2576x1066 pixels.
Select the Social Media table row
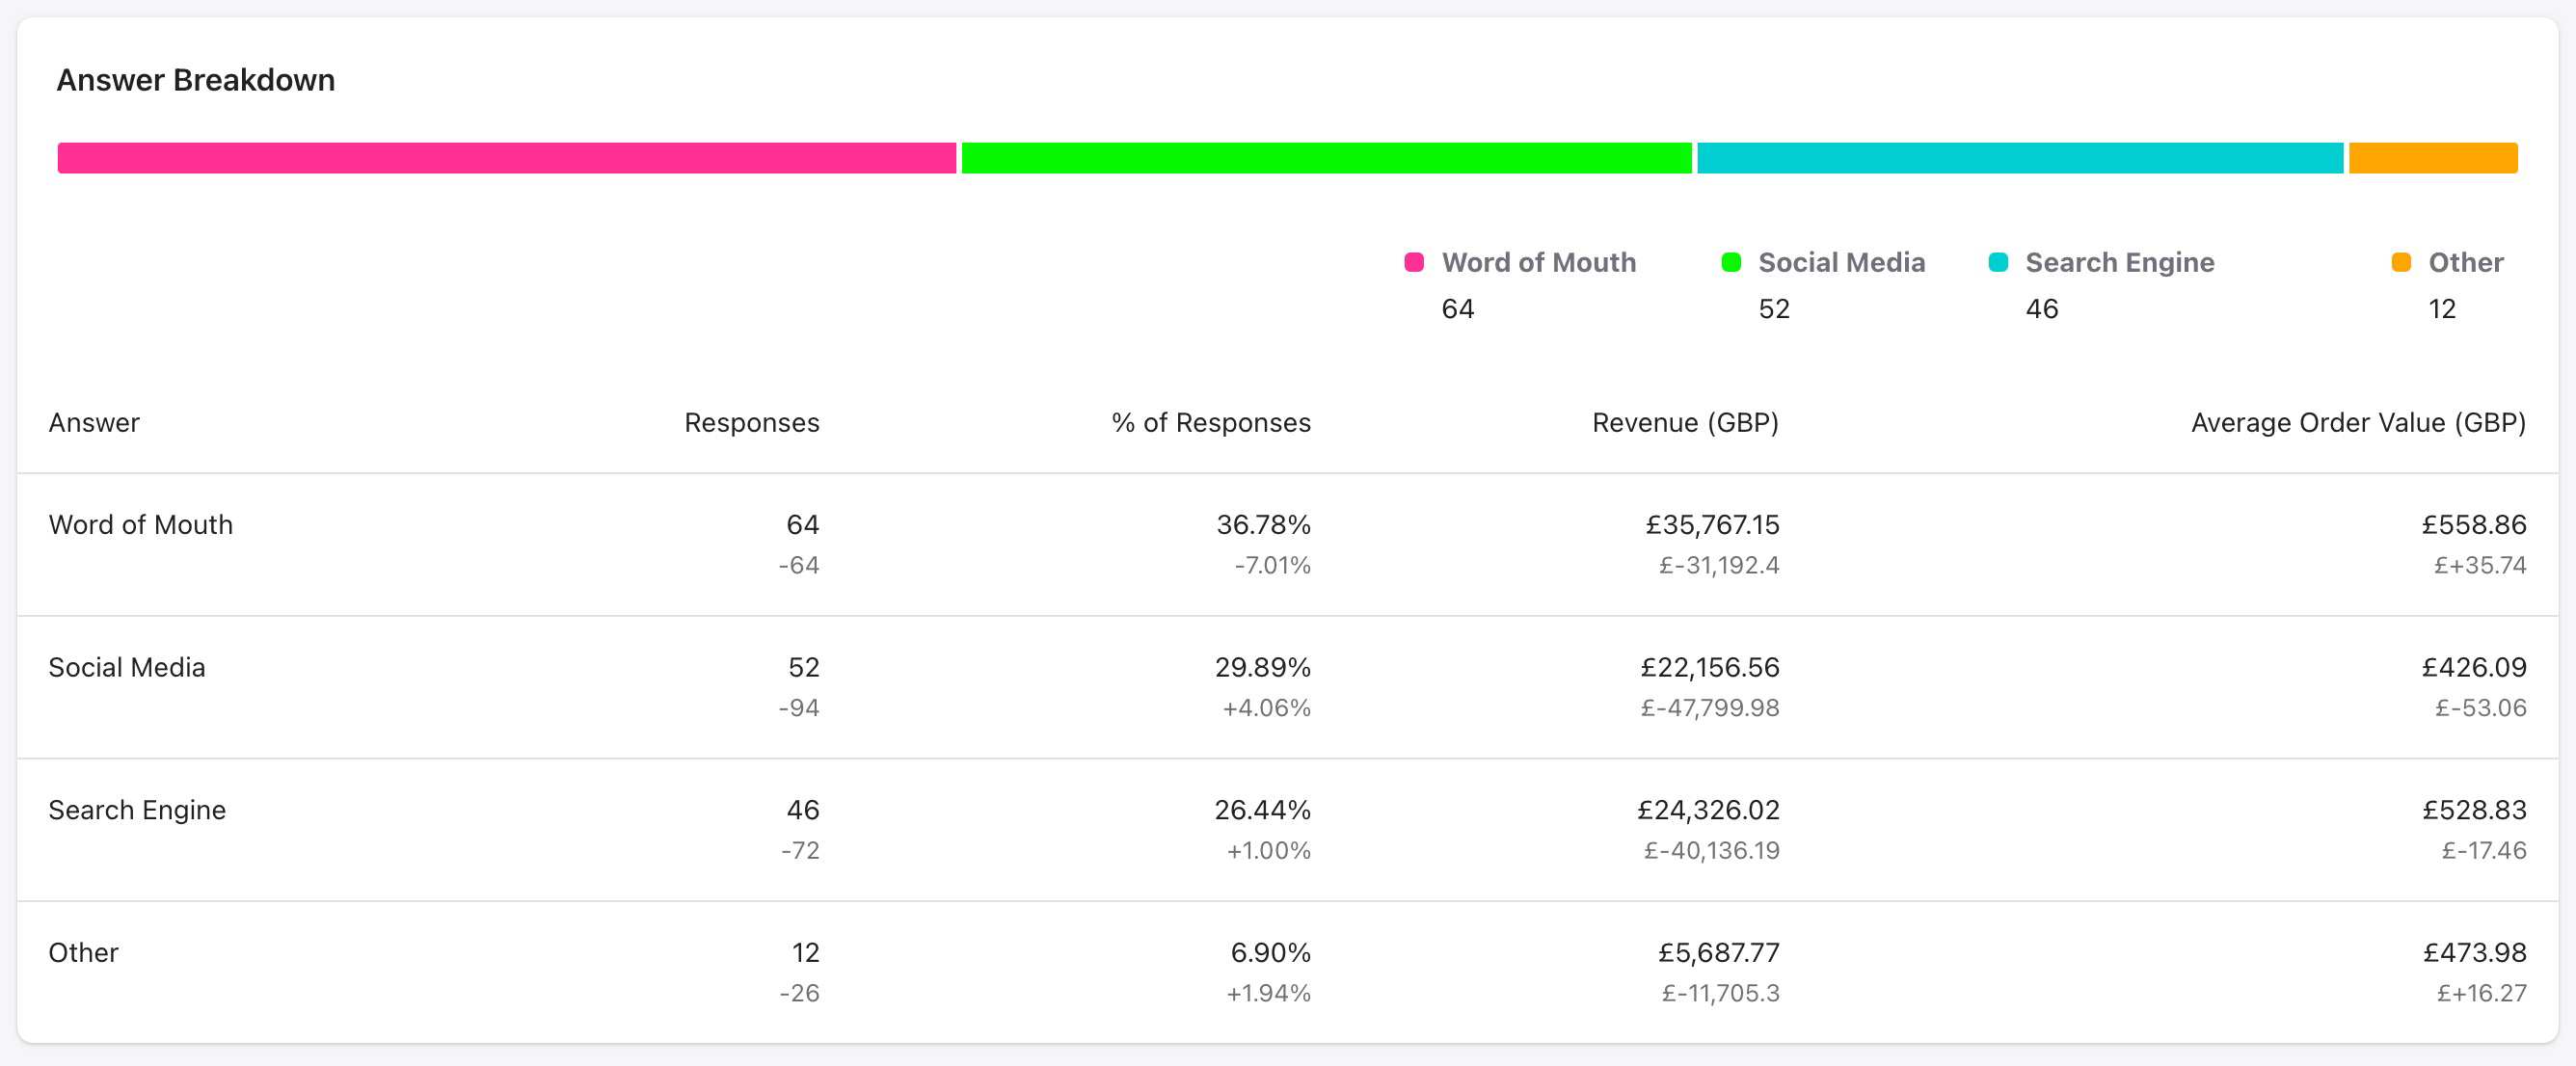point(127,667)
